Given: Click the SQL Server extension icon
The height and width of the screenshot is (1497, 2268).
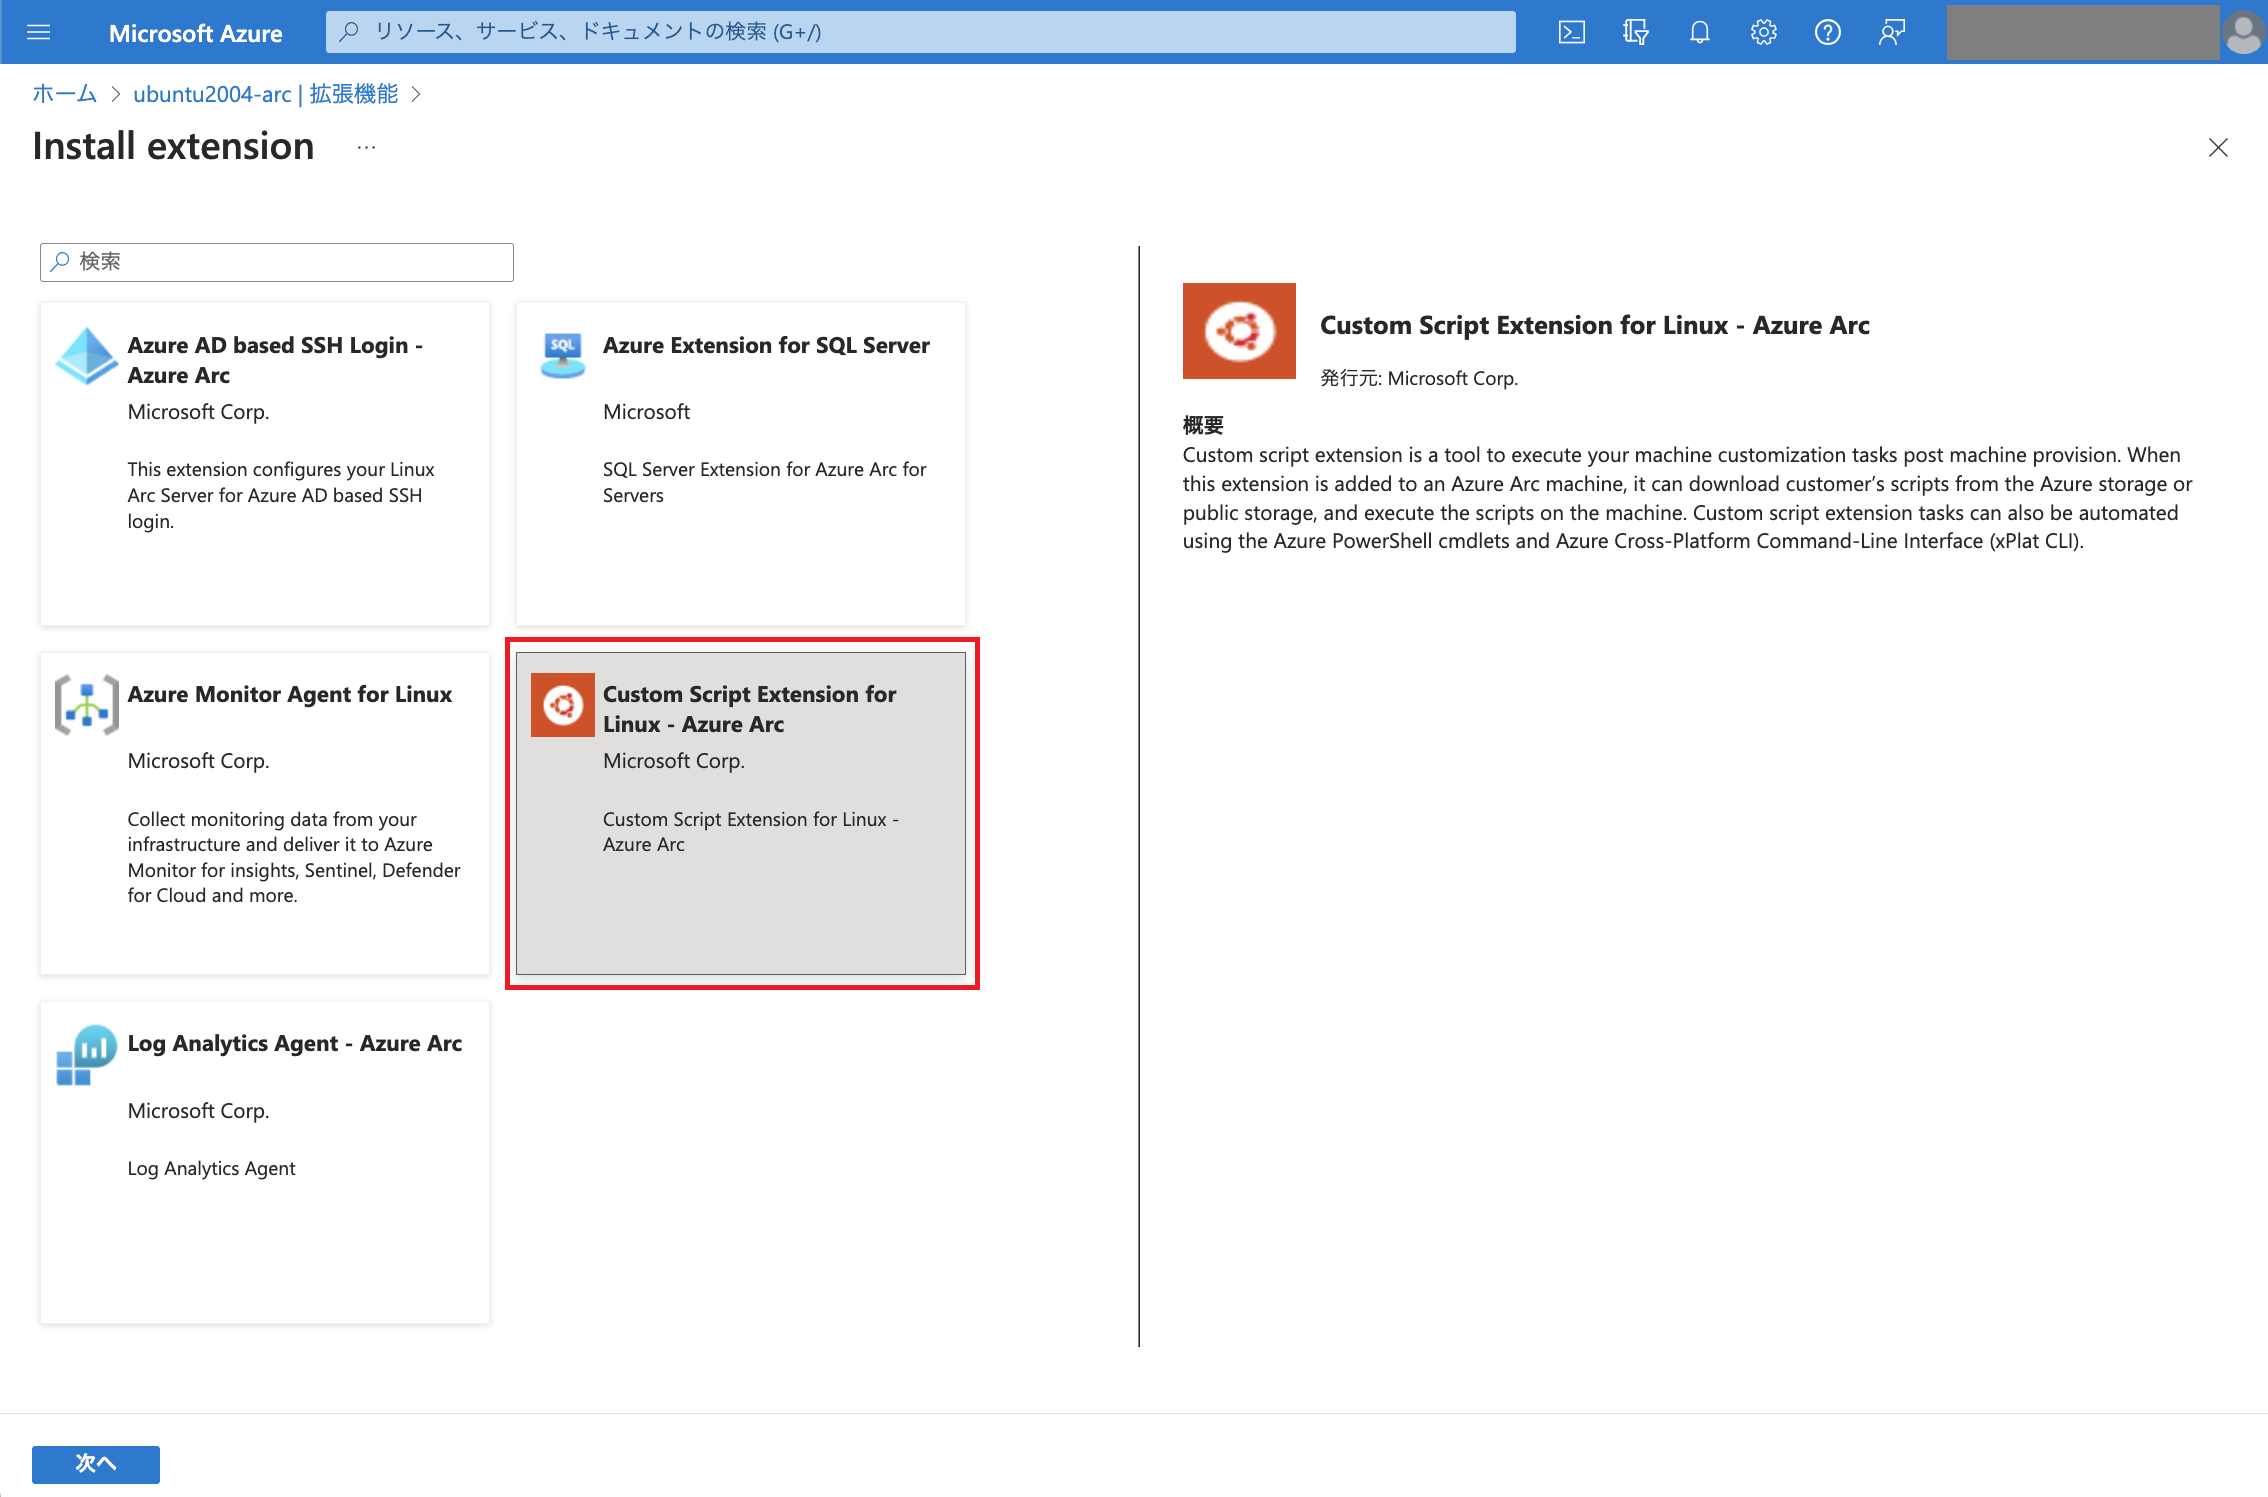Looking at the screenshot, I should point(563,356).
